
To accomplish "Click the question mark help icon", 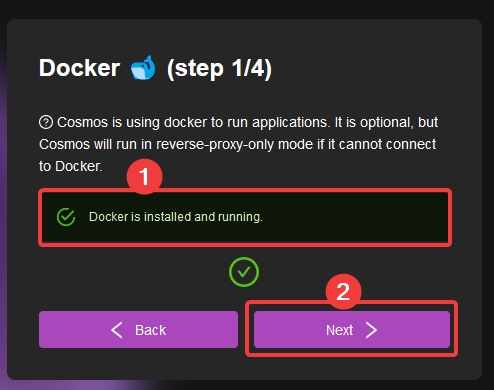I will [x=46, y=122].
